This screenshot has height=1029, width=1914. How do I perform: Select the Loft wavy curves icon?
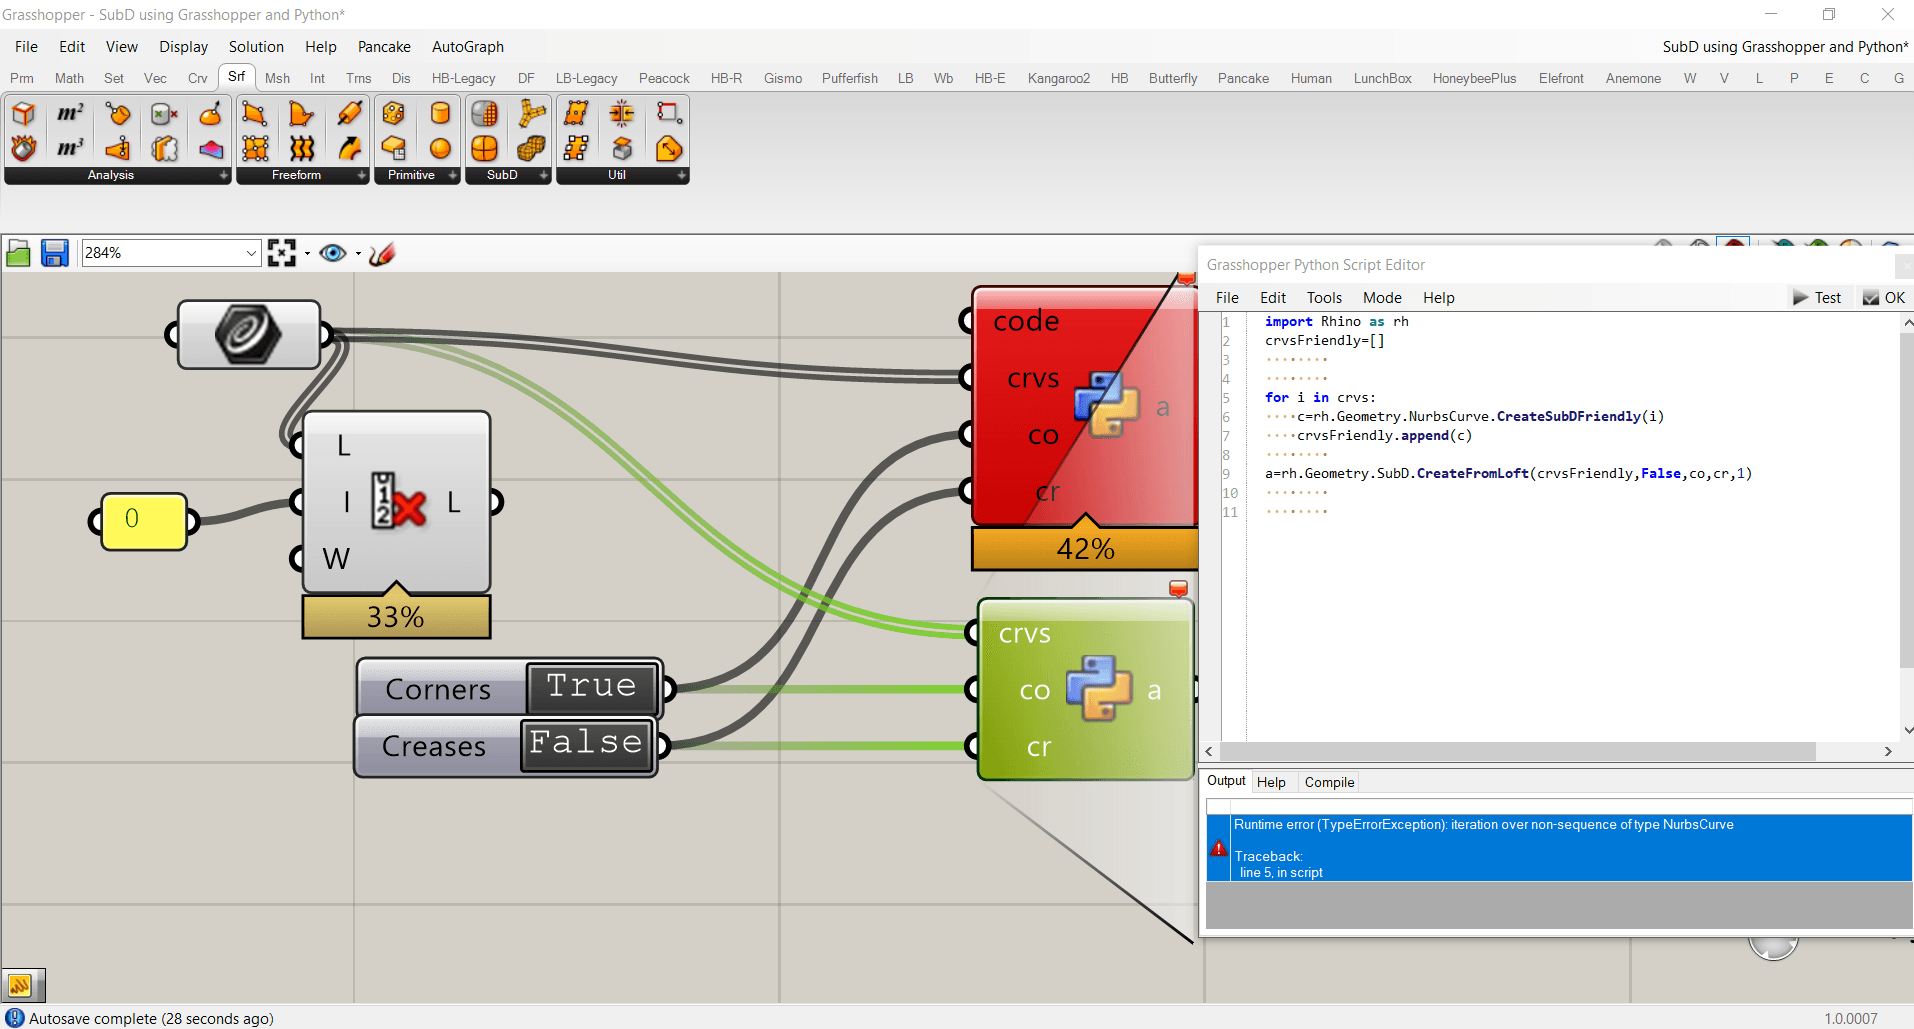(x=302, y=149)
